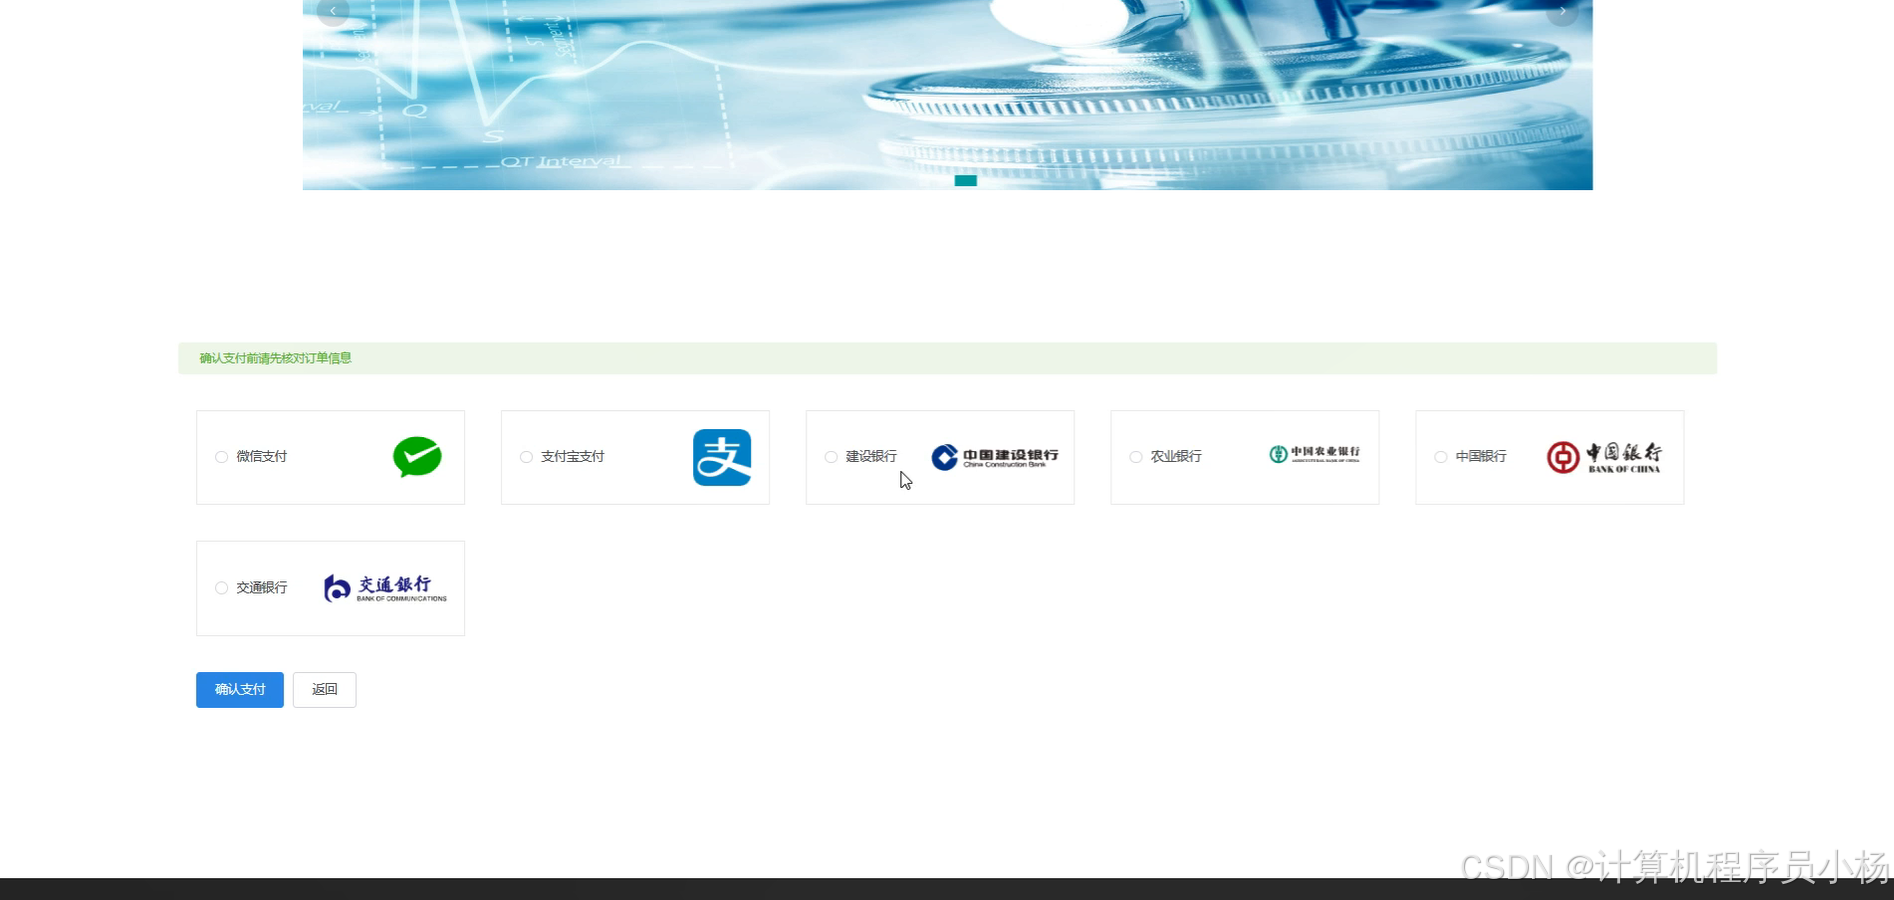Click the Agricultural Bank of China logo
Screen dimensions: 1894x900
click(x=1314, y=454)
